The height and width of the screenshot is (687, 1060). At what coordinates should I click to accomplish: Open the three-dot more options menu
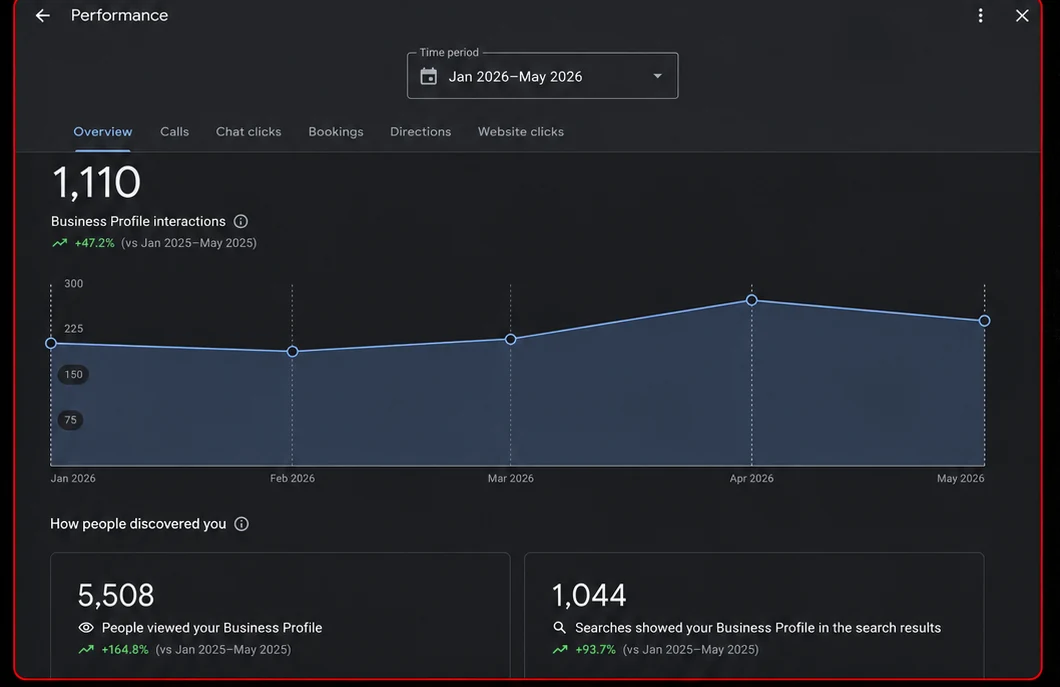(x=980, y=16)
